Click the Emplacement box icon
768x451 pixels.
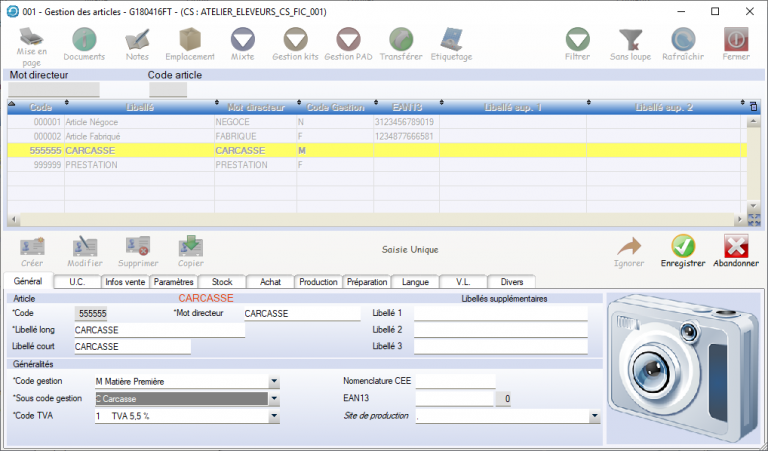pos(190,39)
